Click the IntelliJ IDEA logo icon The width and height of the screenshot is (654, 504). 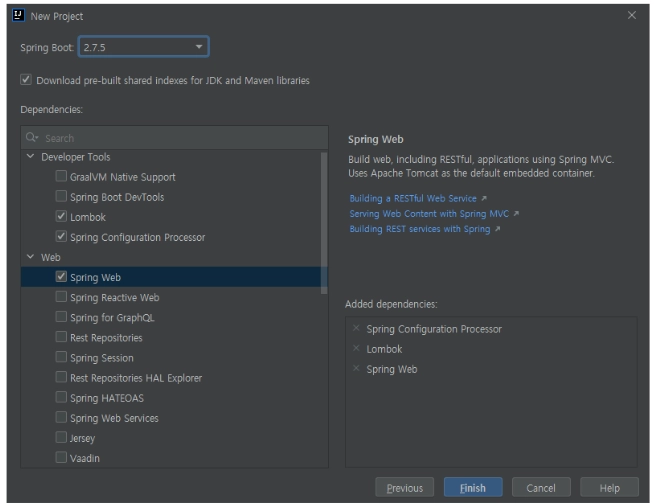(x=18, y=15)
